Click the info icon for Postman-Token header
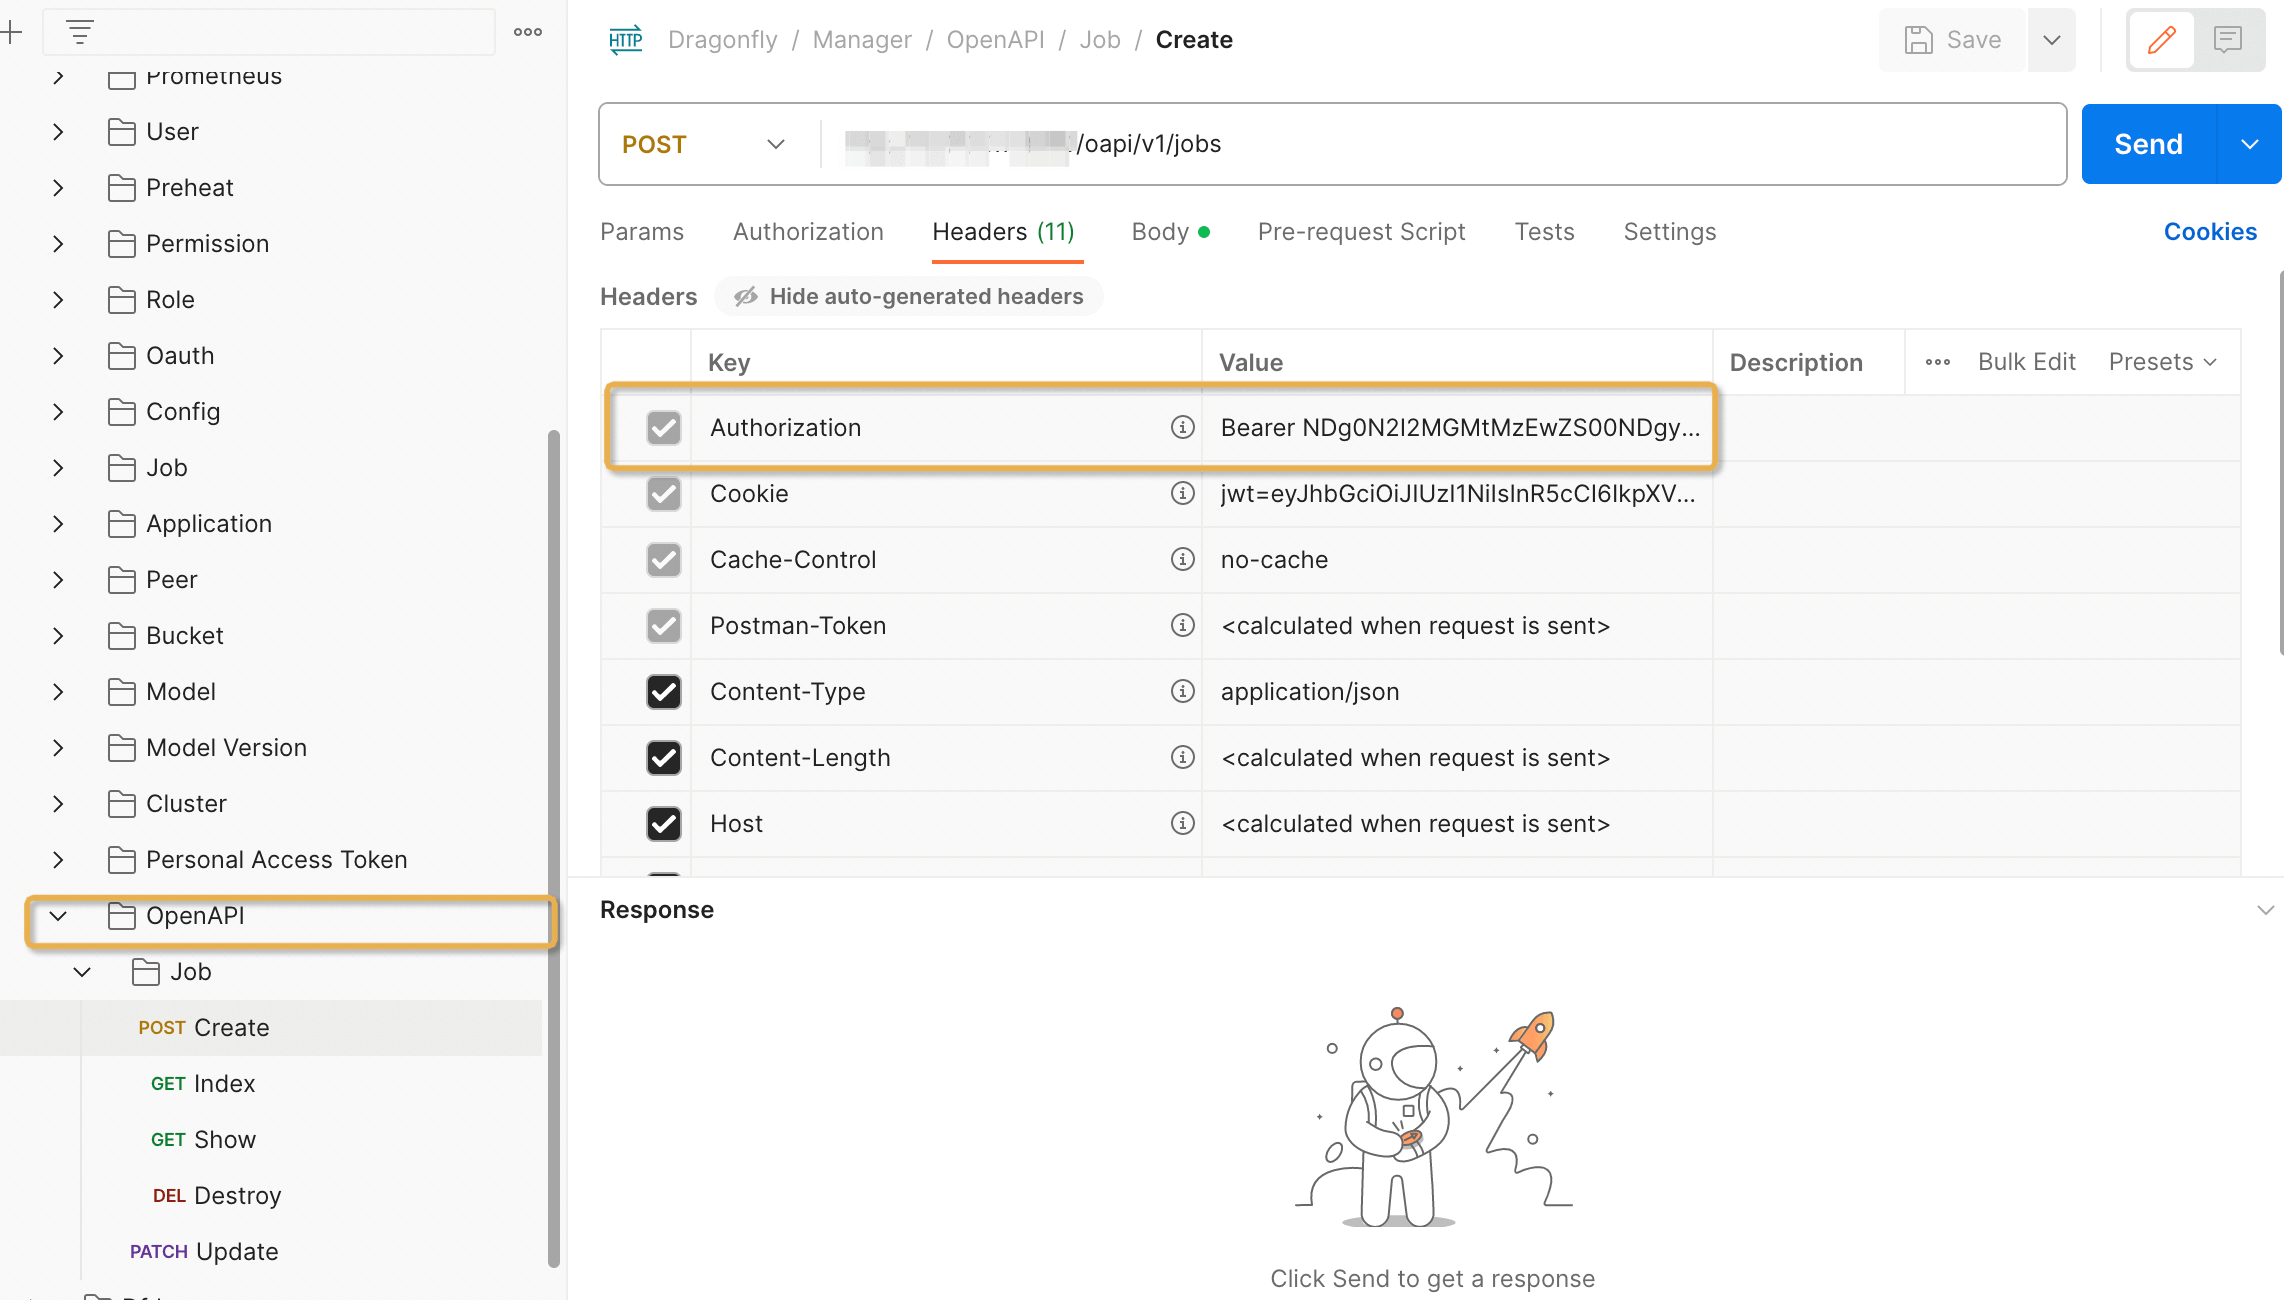Viewport: 2284px width, 1300px height. 1182,626
